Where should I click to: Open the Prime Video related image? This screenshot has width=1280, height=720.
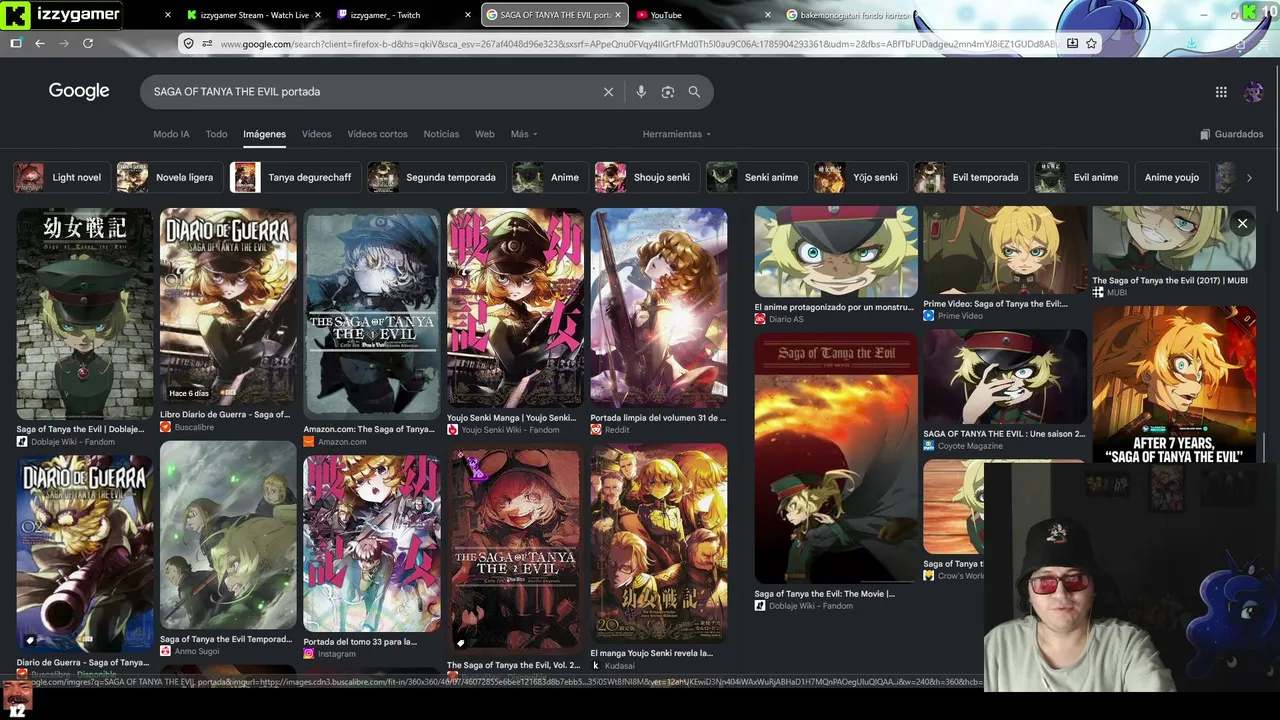point(1005,250)
